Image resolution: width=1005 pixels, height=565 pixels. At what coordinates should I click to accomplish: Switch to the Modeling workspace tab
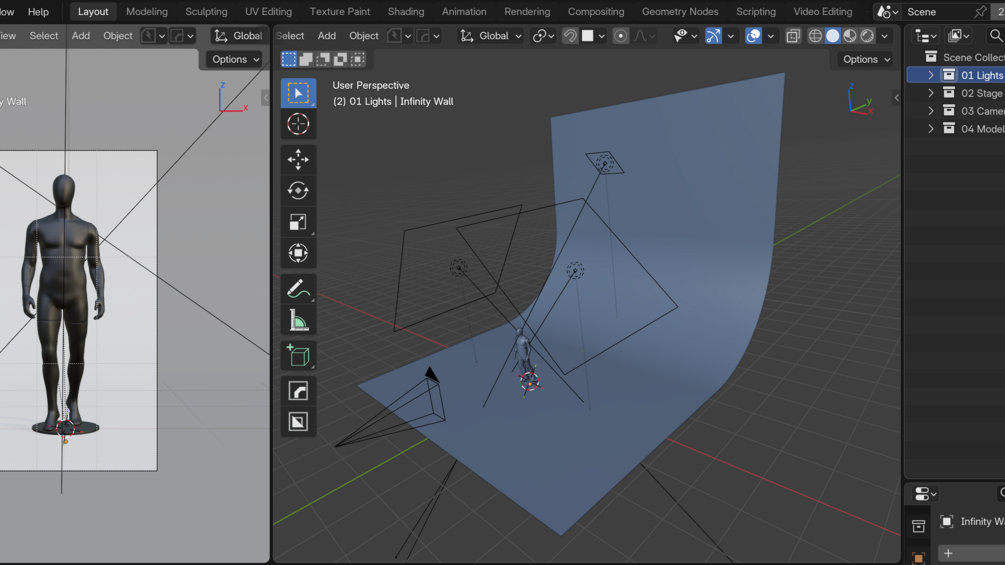[x=147, y=12]
